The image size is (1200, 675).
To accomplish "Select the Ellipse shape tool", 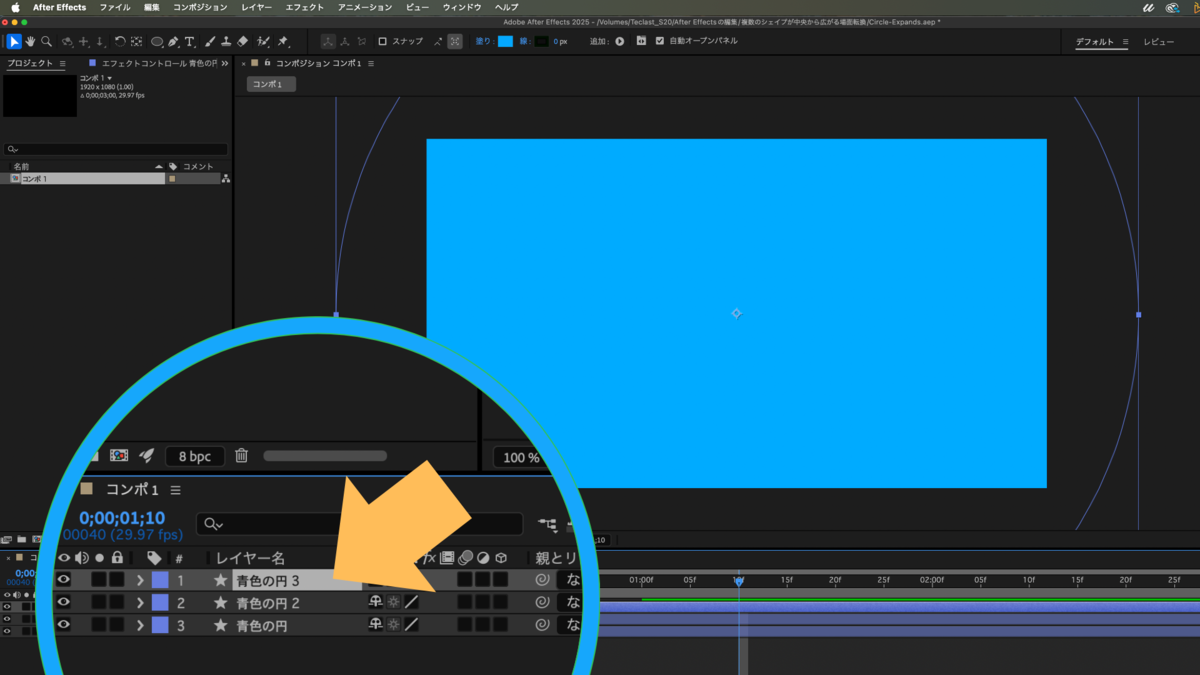I will [157, 41].
